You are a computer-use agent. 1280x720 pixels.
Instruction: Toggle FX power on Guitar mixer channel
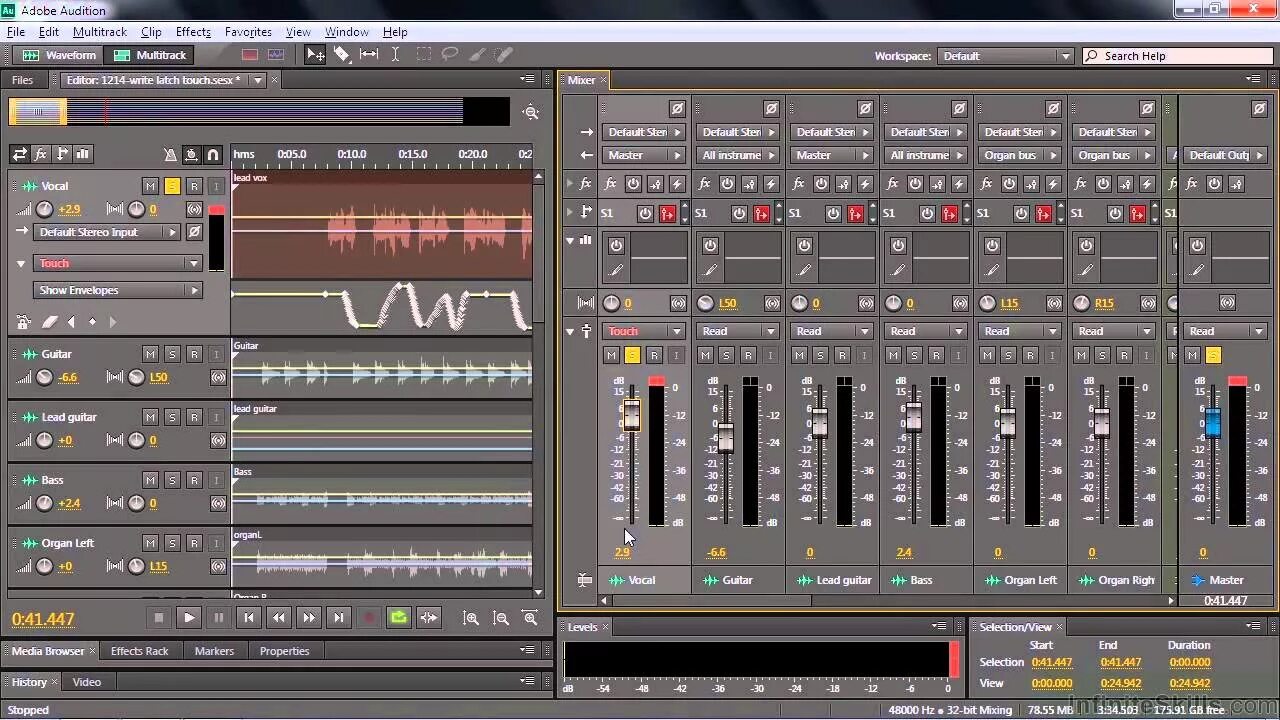[727, 184]
